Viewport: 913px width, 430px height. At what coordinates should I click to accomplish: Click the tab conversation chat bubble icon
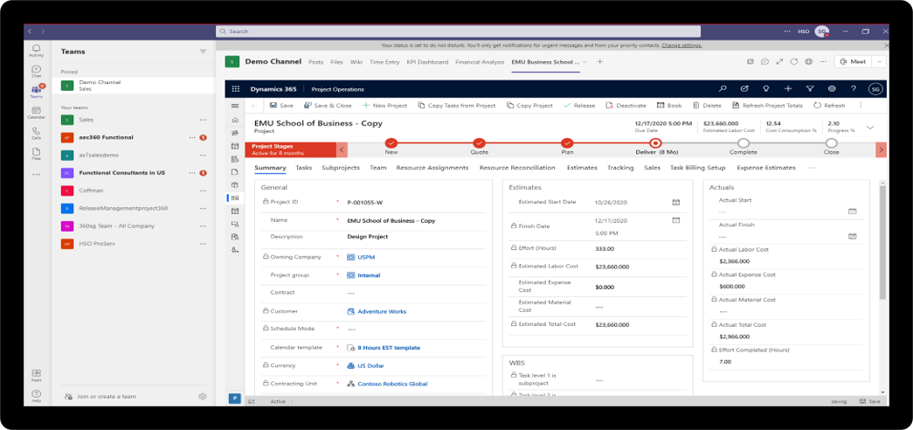[765, 62]
